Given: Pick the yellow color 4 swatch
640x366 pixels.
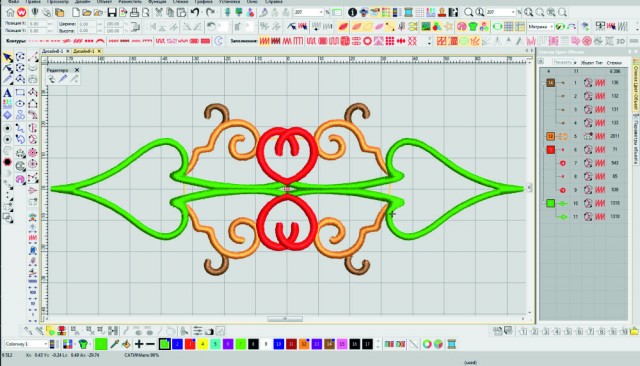Looking at the screenshot, I should (202, 344).
